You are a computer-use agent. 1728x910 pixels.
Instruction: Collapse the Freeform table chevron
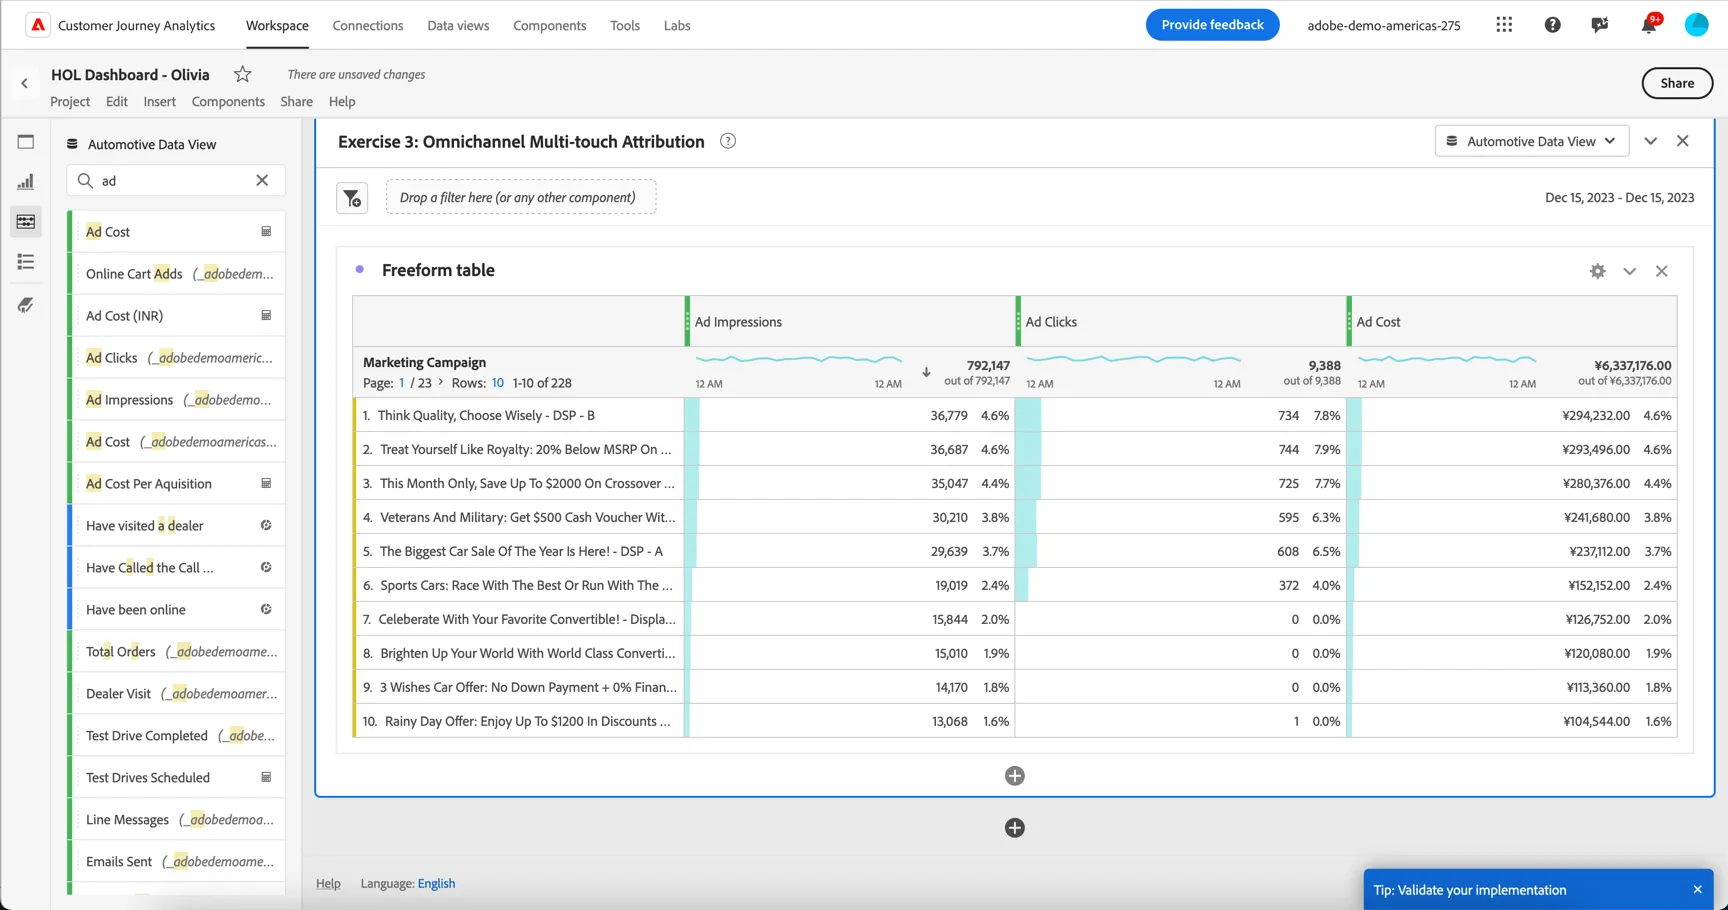(1630, 271)
